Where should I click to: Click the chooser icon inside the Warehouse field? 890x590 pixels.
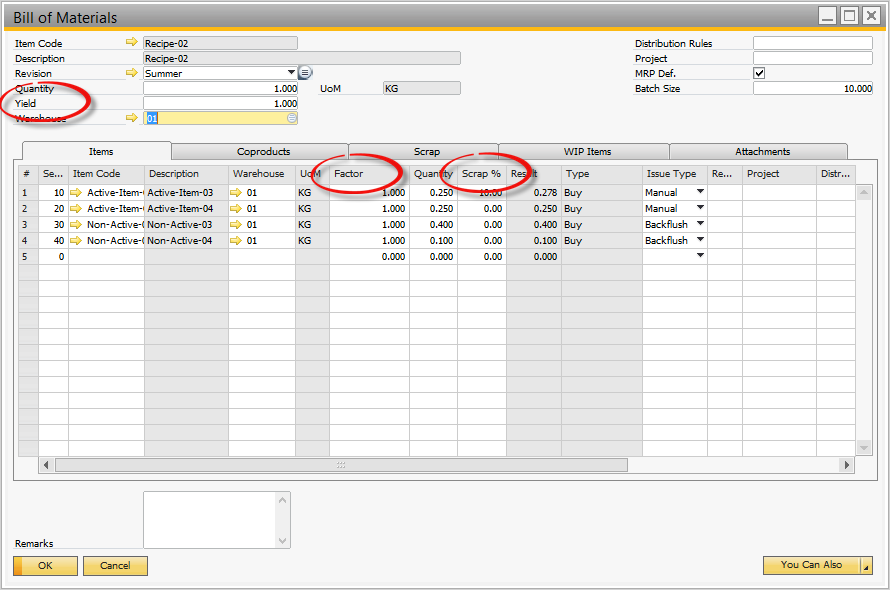(x=292, y=118)
